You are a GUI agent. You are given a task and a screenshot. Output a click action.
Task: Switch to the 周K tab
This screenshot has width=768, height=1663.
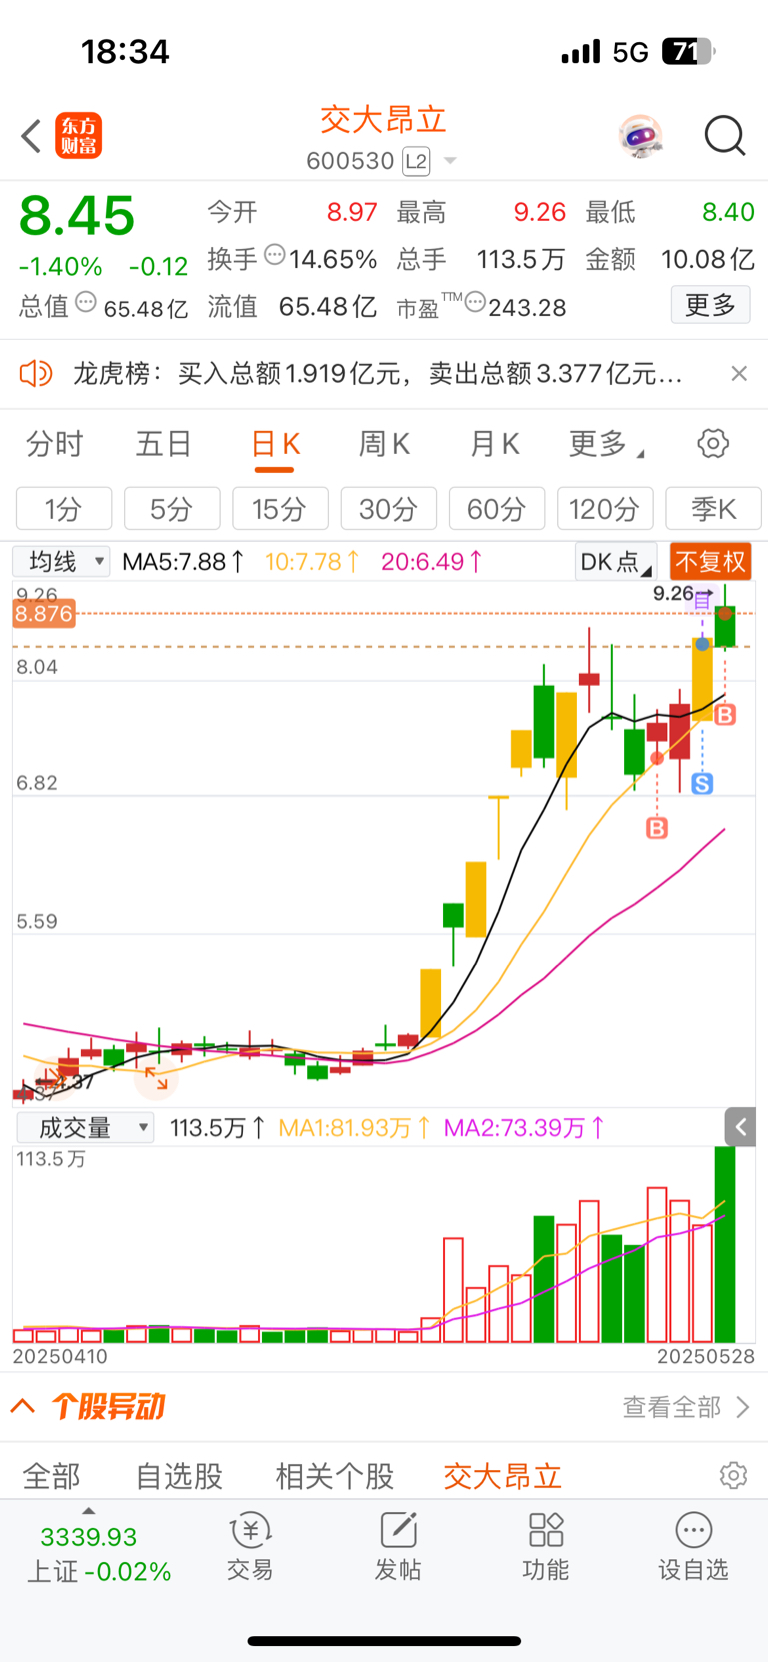point(385,444)
